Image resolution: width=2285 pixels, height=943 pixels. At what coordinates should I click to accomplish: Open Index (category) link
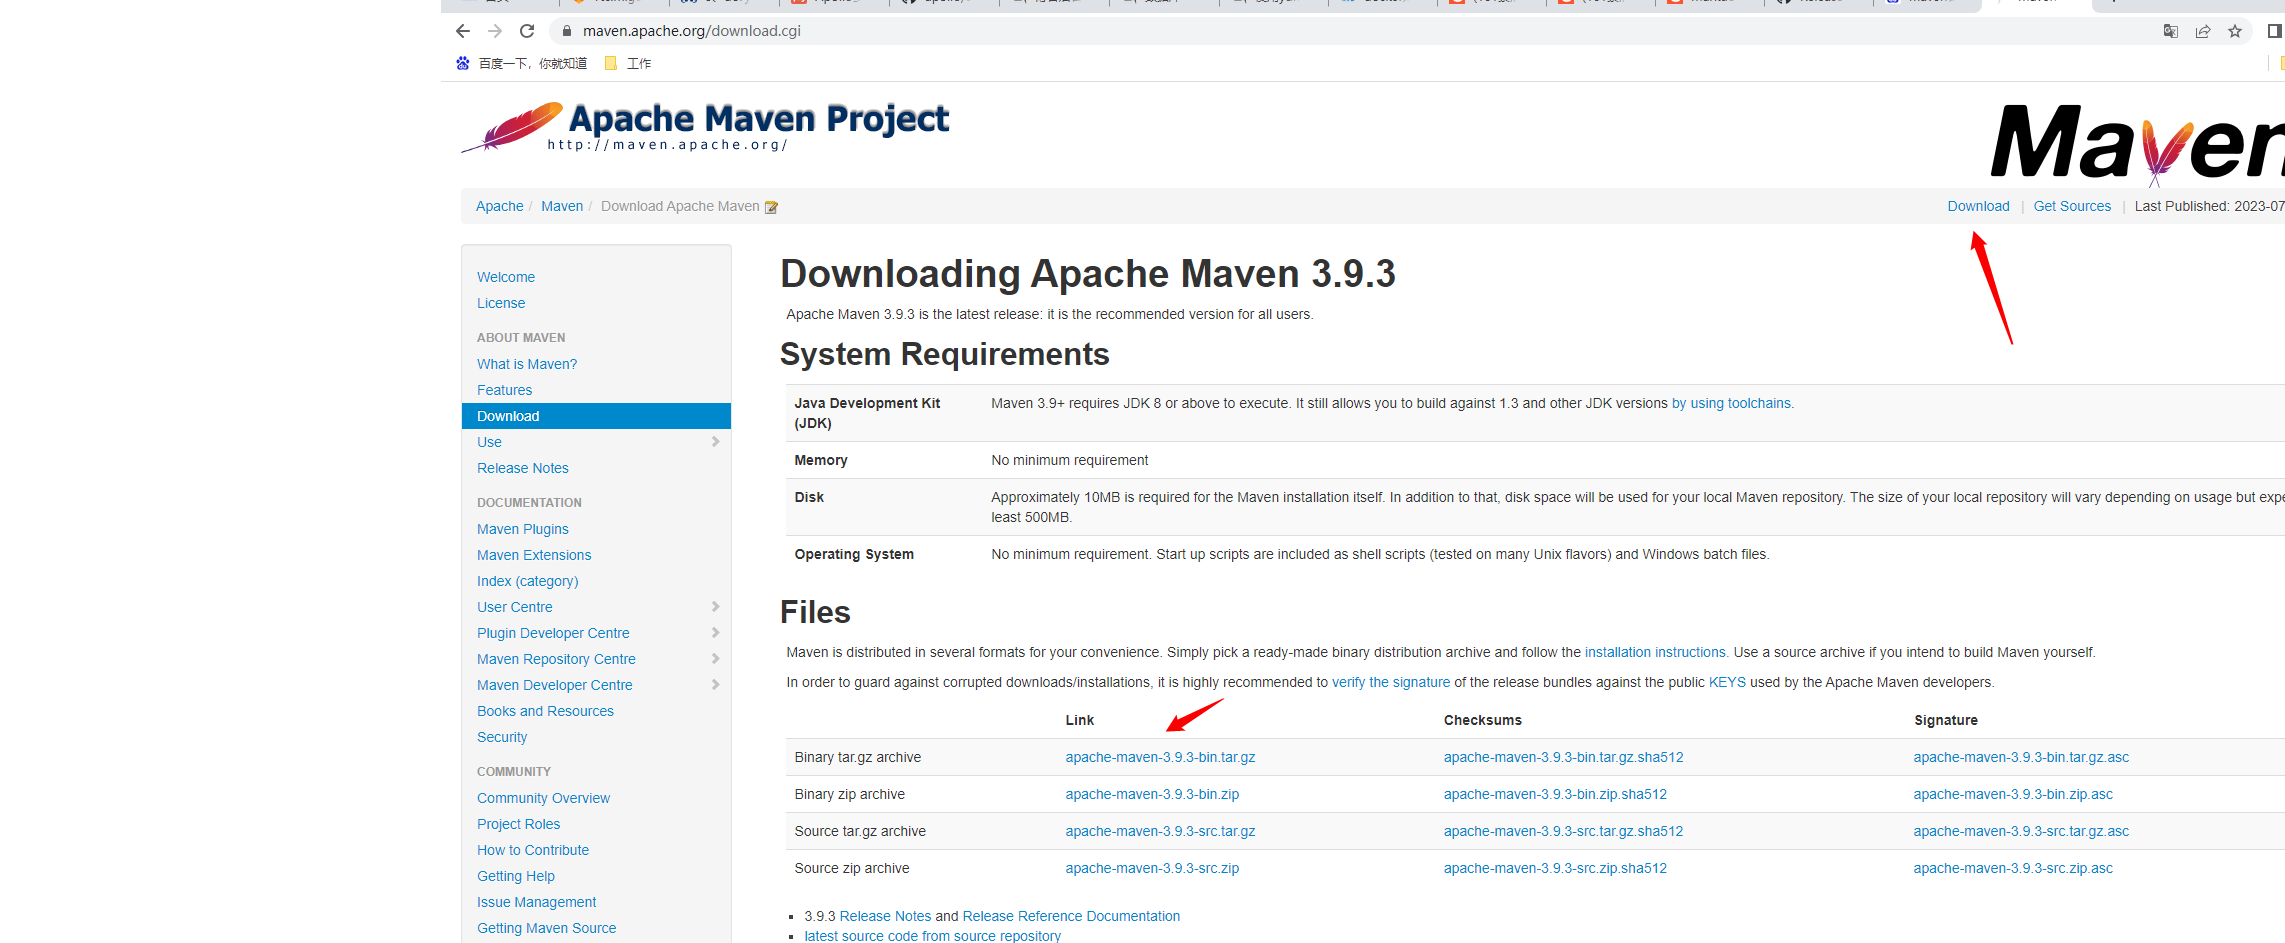[x=527, y=581]
